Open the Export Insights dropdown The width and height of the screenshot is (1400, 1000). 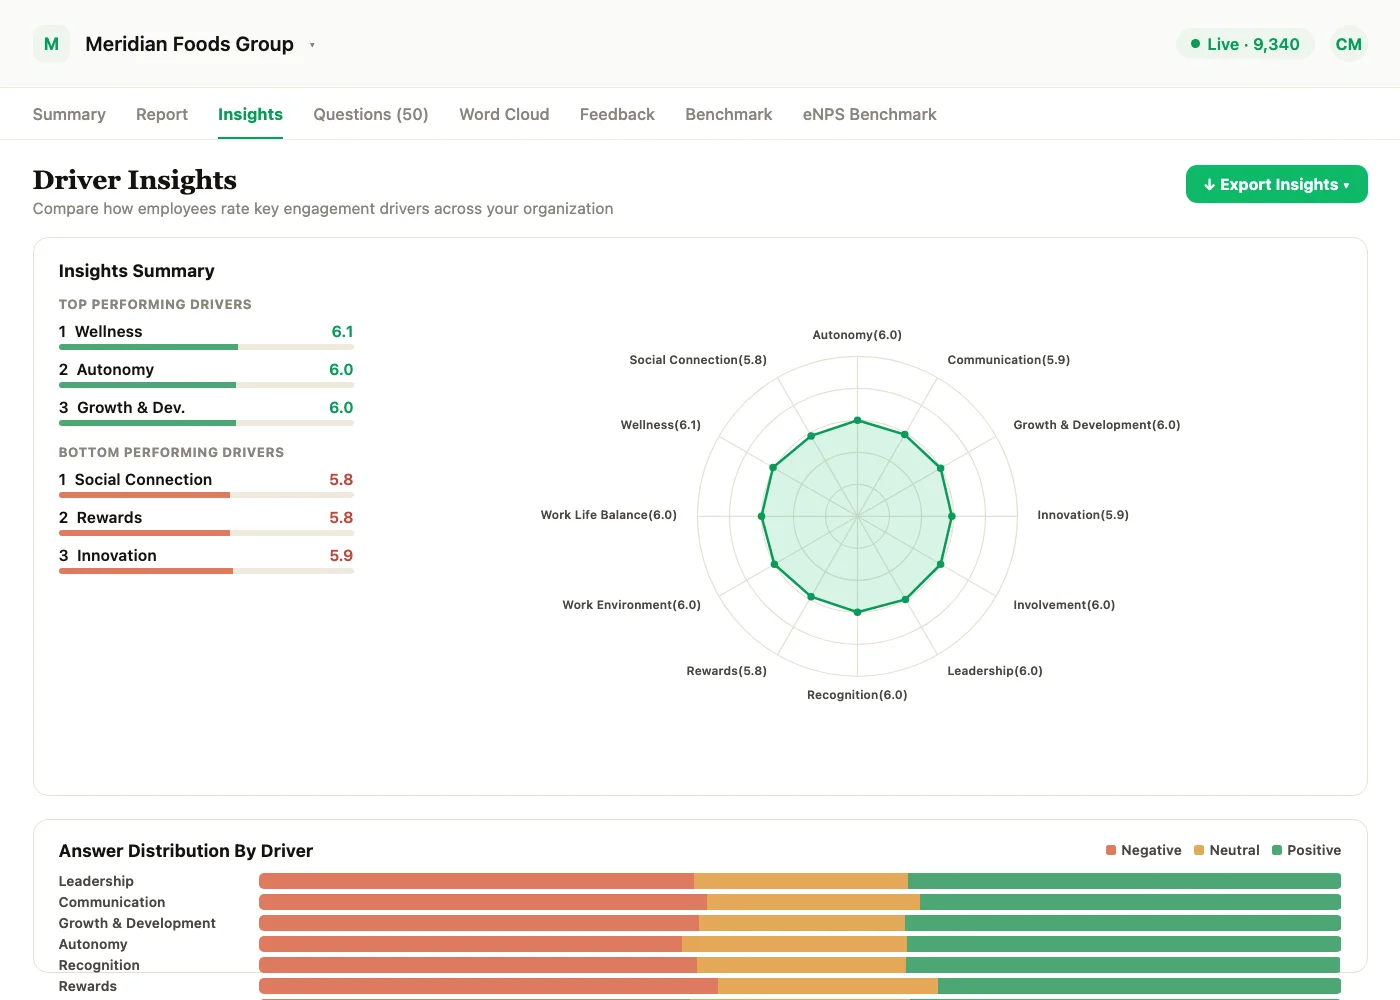(x=1276, y=184)
